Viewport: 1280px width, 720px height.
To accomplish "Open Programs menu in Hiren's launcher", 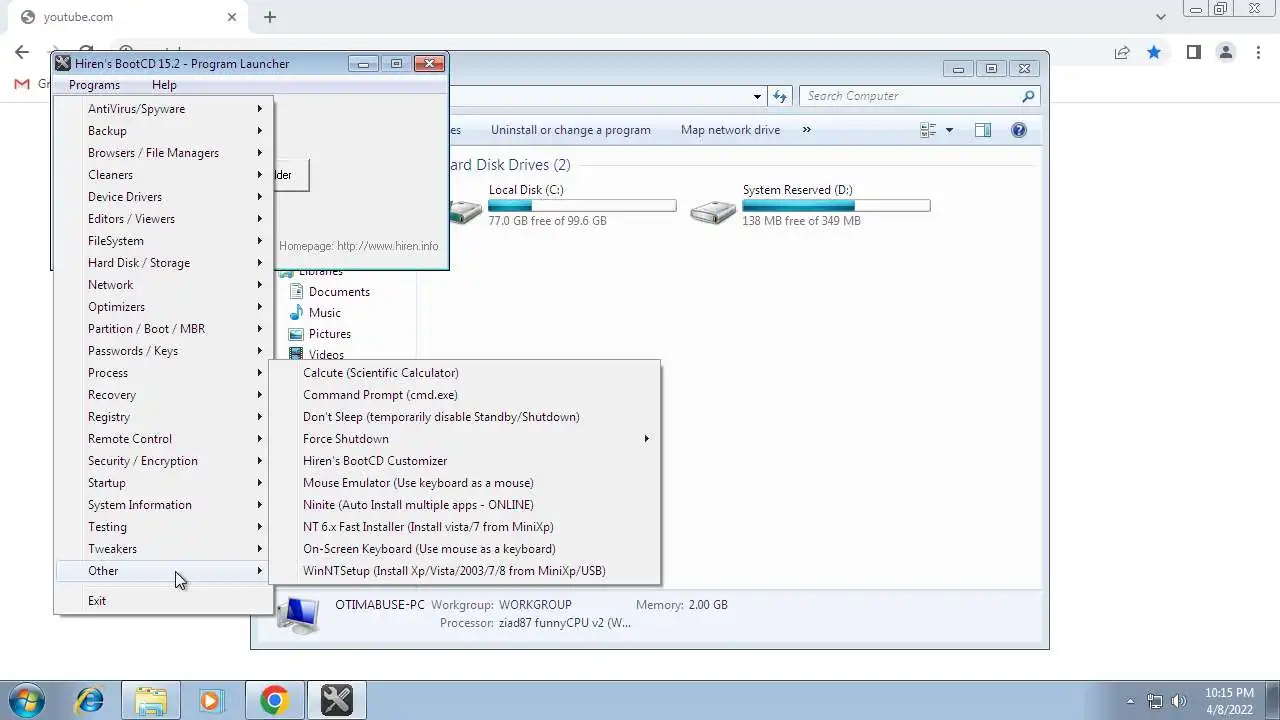I will [94, 85].
